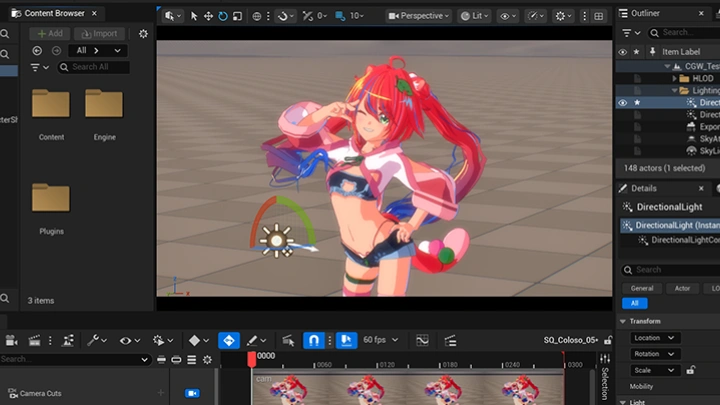Click the red playhead at frame 0000

coord(252,360)
